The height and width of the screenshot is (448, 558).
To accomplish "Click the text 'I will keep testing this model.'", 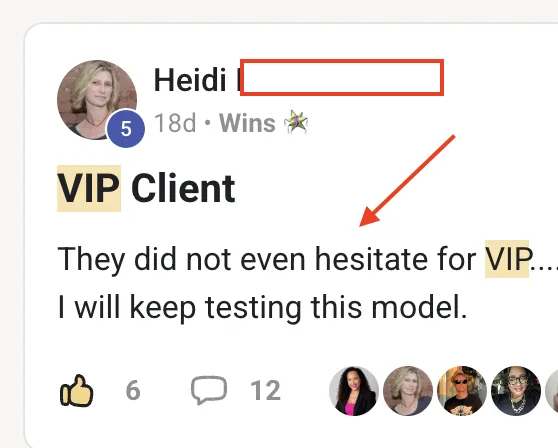I will point(262,307).
